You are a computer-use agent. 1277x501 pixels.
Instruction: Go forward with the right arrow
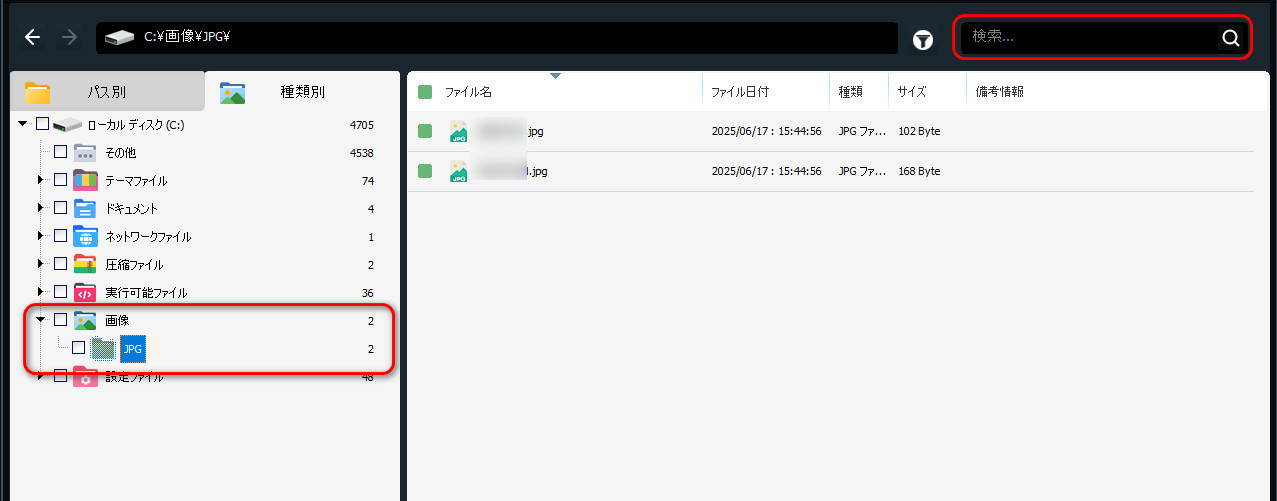point(69,38)
